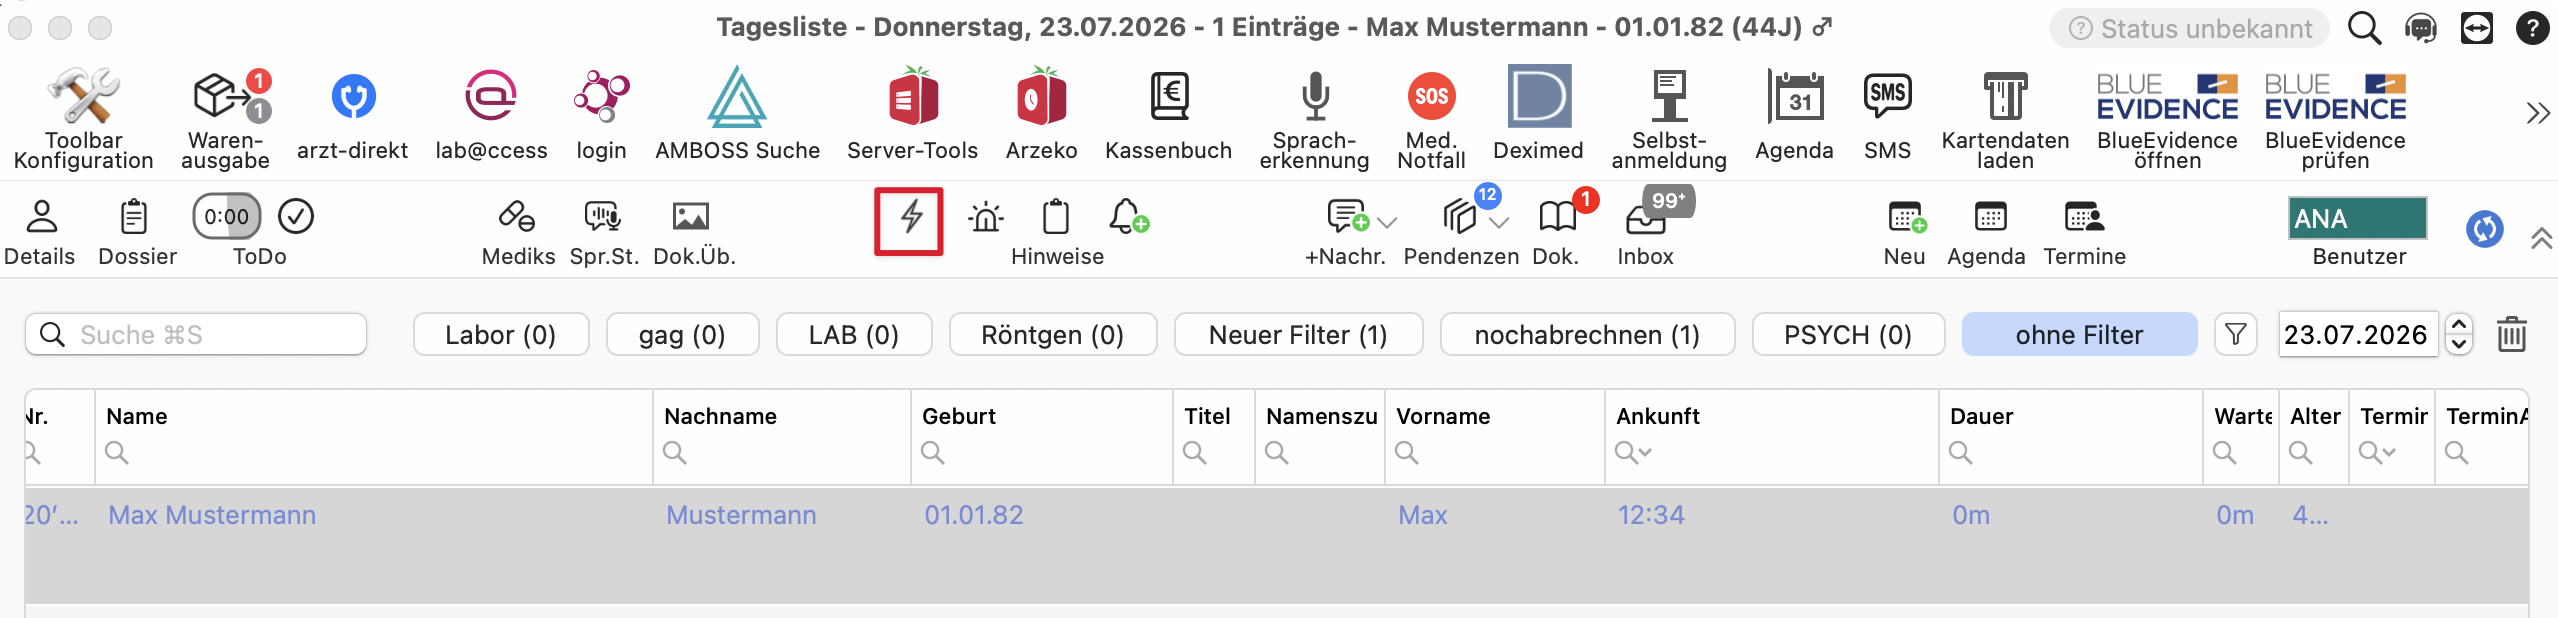Click the lightning bolt icon
The height and width of the screenshot is (618, 2558).
coord(909,219)
